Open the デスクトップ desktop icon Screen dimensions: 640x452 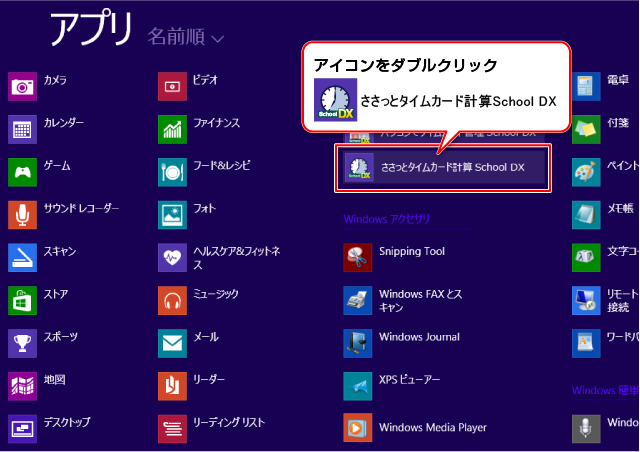[22, 429]
